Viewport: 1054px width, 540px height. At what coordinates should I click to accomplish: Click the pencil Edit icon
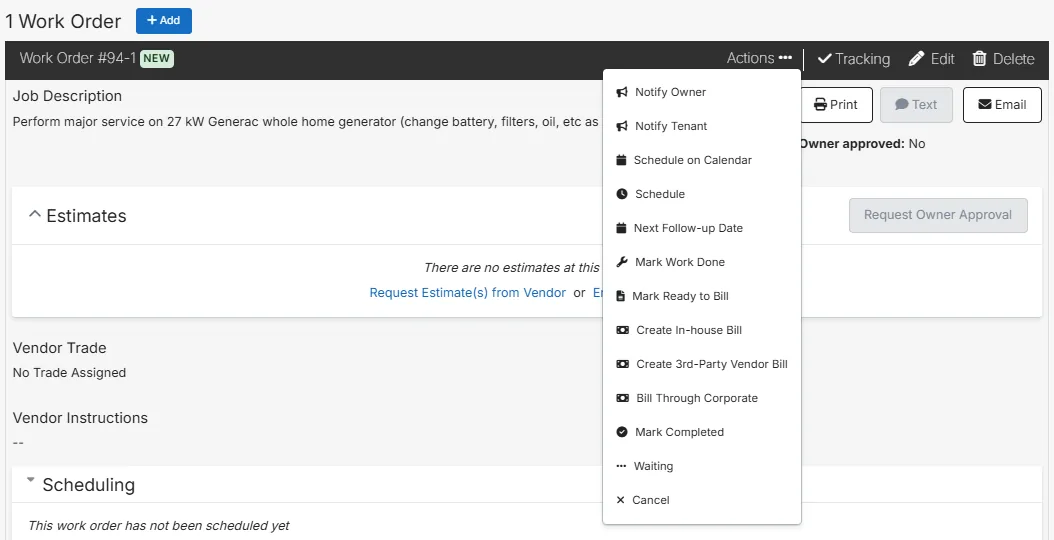(916, 59)
